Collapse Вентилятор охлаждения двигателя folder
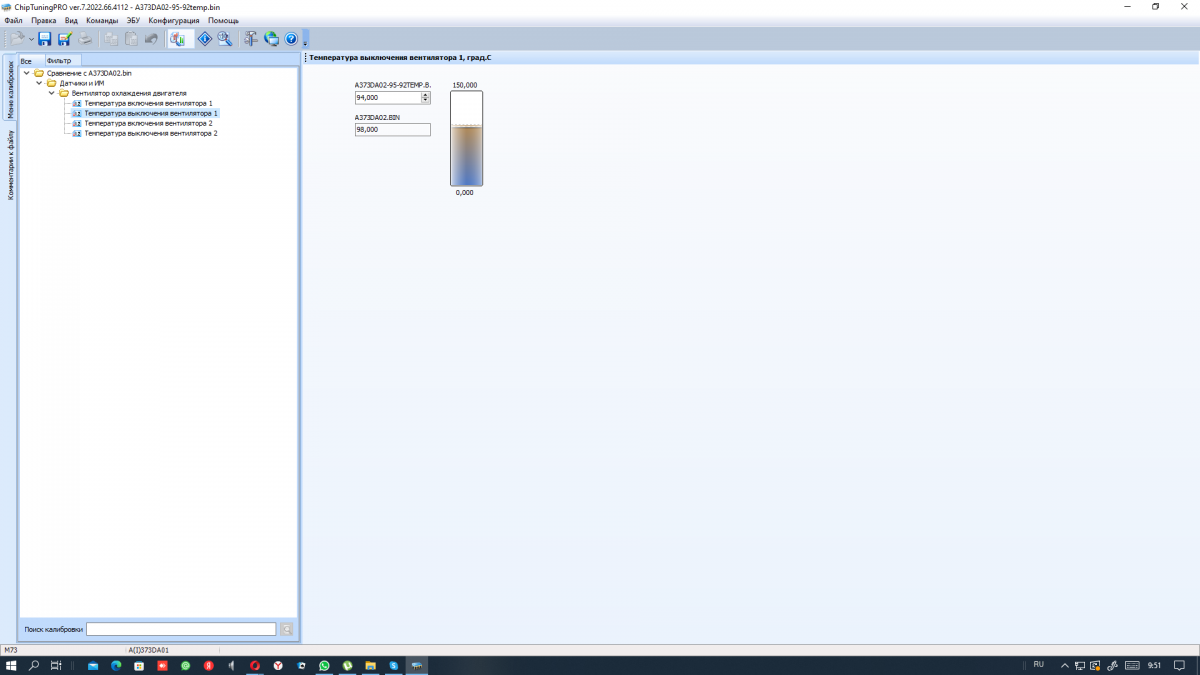The width and height of the screenshot is (1200, 675). pyautogui.click(x=51, y=93)
